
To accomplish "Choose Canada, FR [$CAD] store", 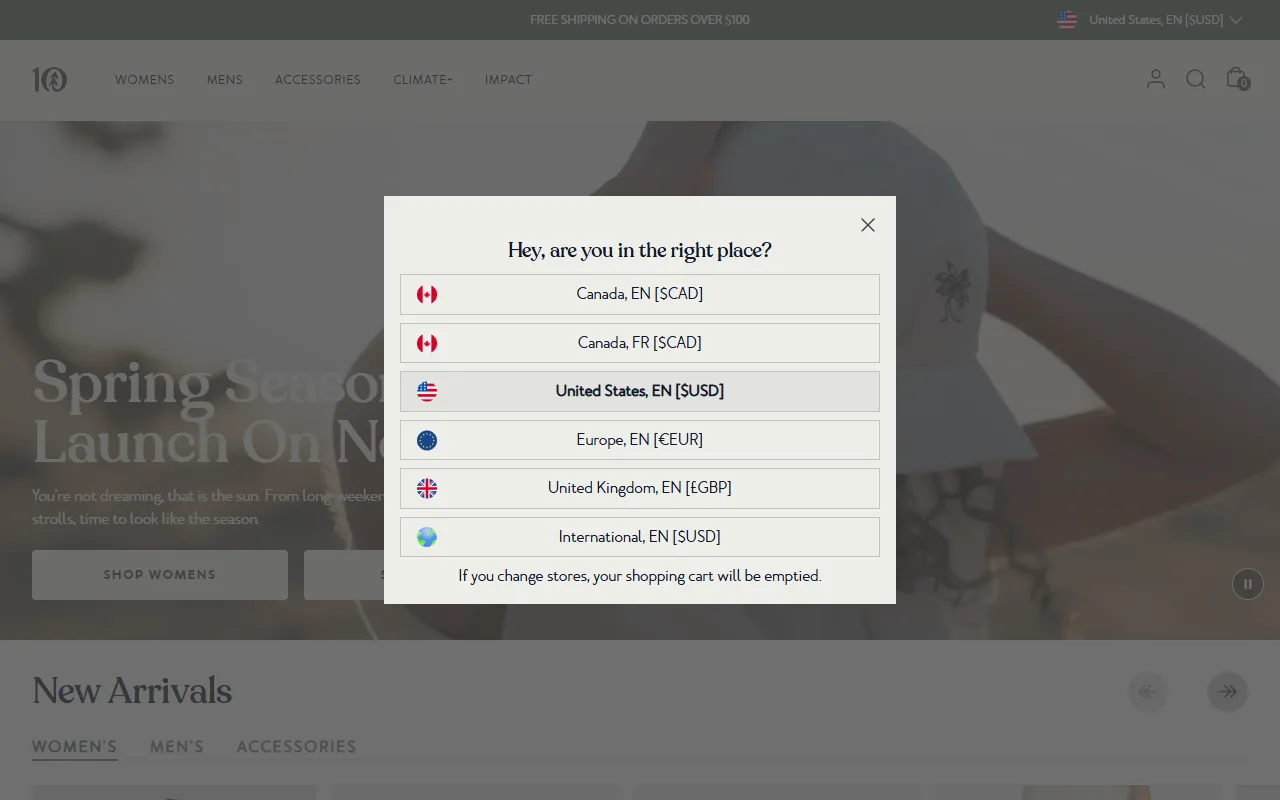I will [640, 343].
